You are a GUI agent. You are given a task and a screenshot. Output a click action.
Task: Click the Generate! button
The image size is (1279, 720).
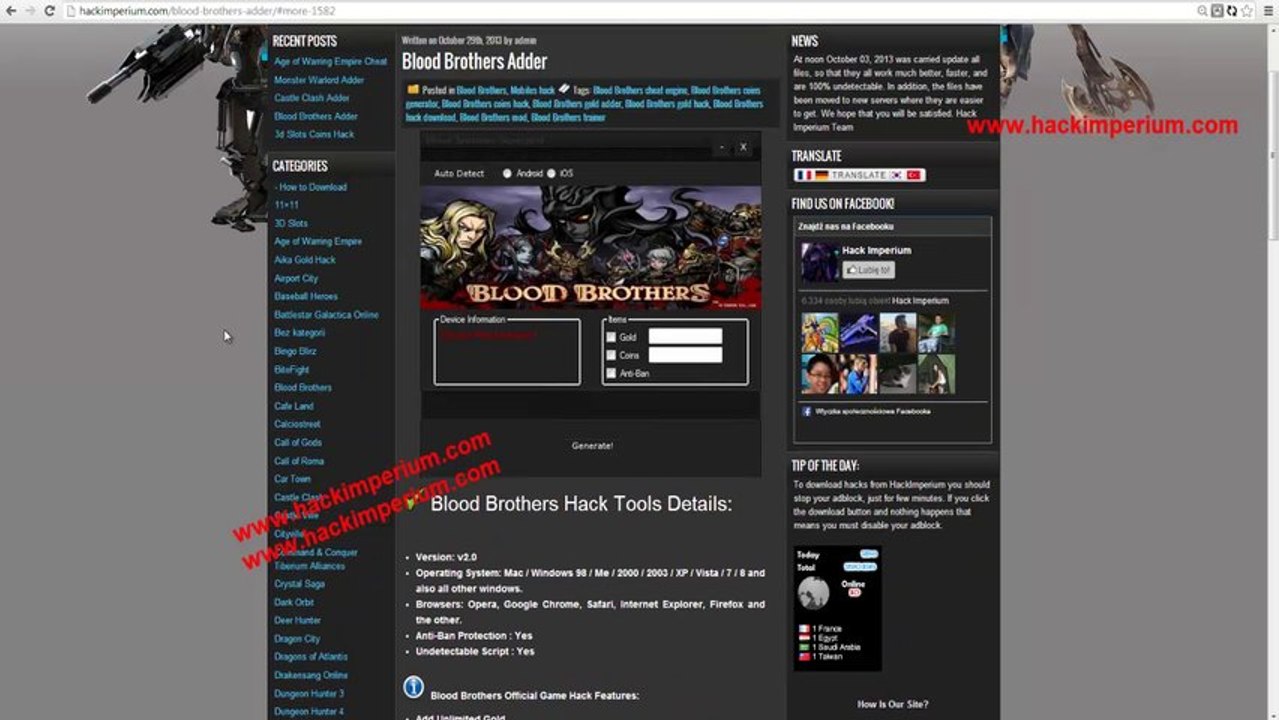tap(592, 445)
